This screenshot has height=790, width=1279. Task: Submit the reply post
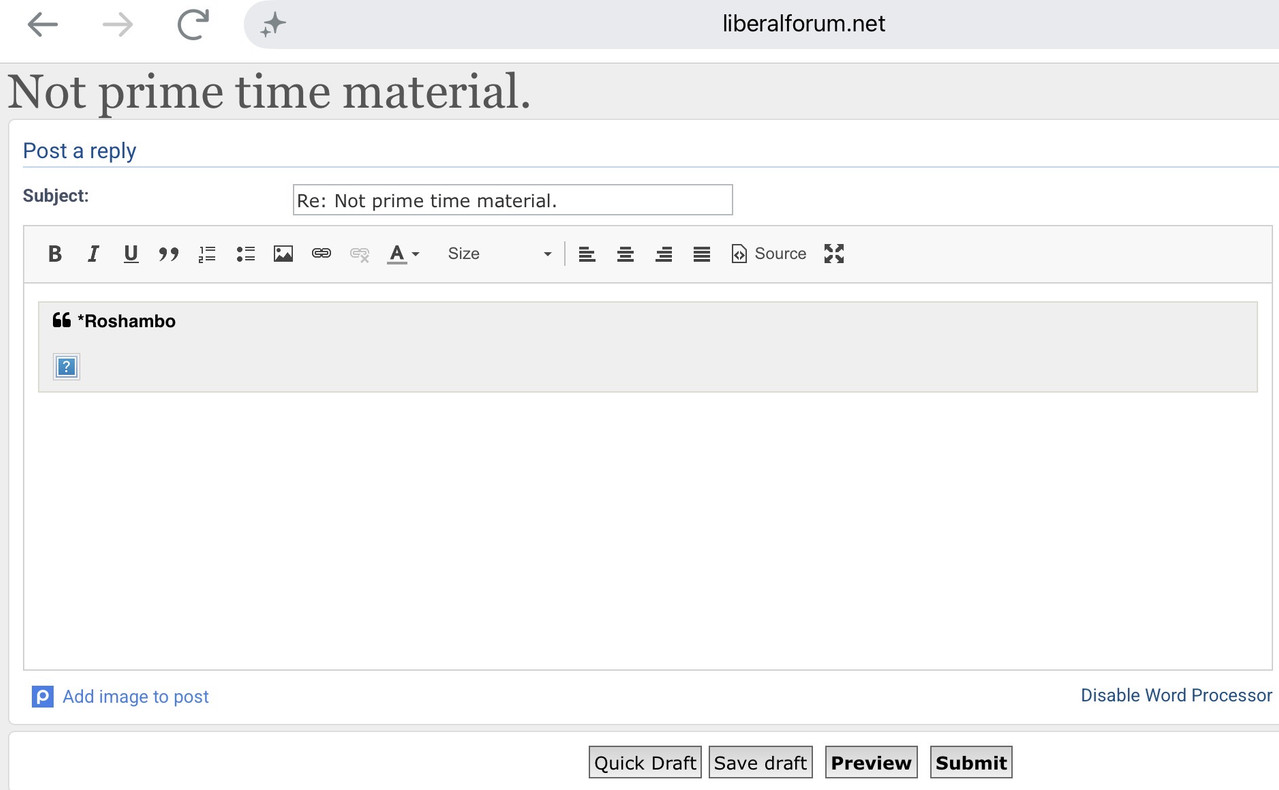[971, 762]
